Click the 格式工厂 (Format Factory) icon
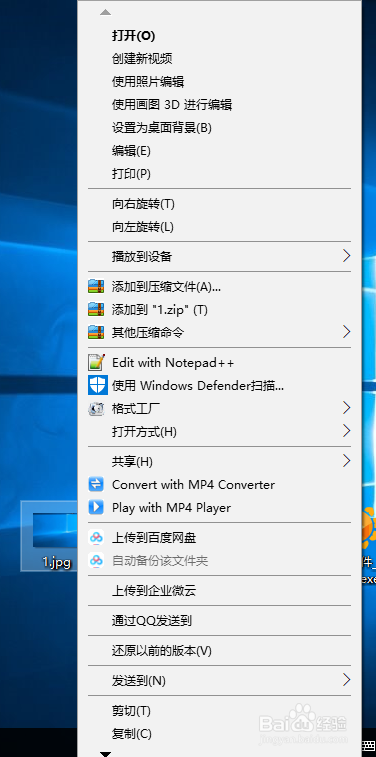Screen dimensions: 376x757 point(96,408)
